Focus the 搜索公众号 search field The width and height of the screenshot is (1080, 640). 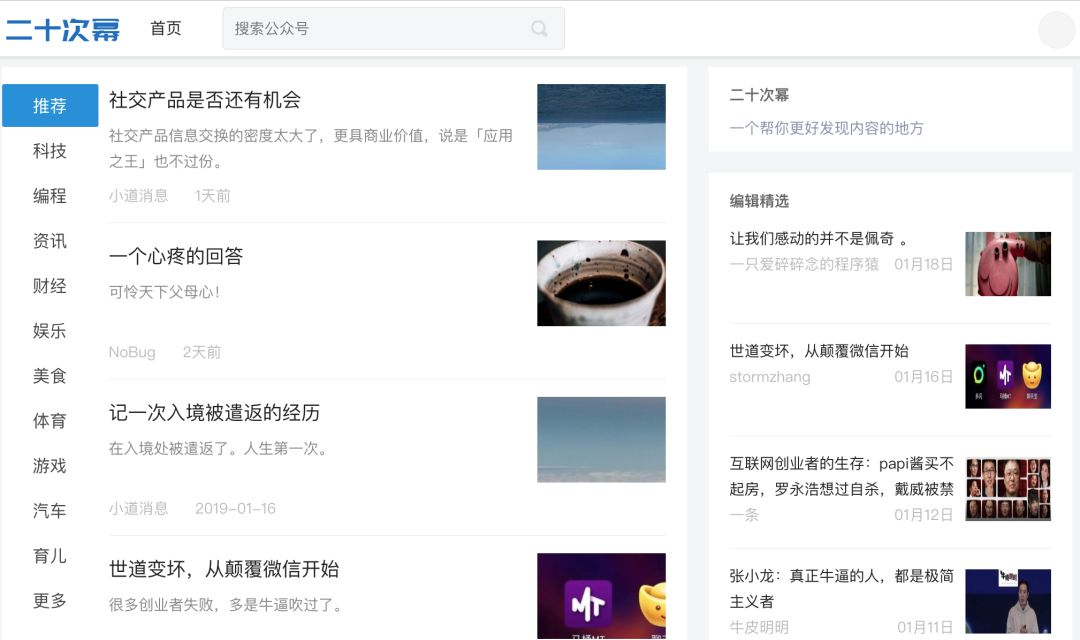click(x=393, y=28)
